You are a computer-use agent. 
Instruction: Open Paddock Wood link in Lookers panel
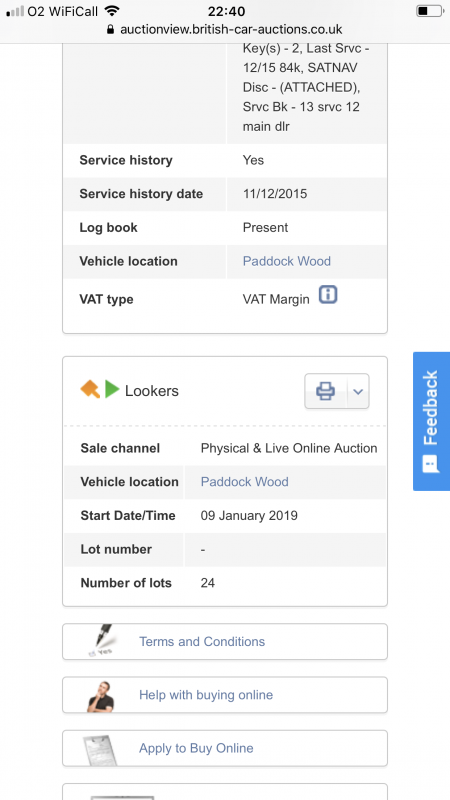(x=244, y=482)
